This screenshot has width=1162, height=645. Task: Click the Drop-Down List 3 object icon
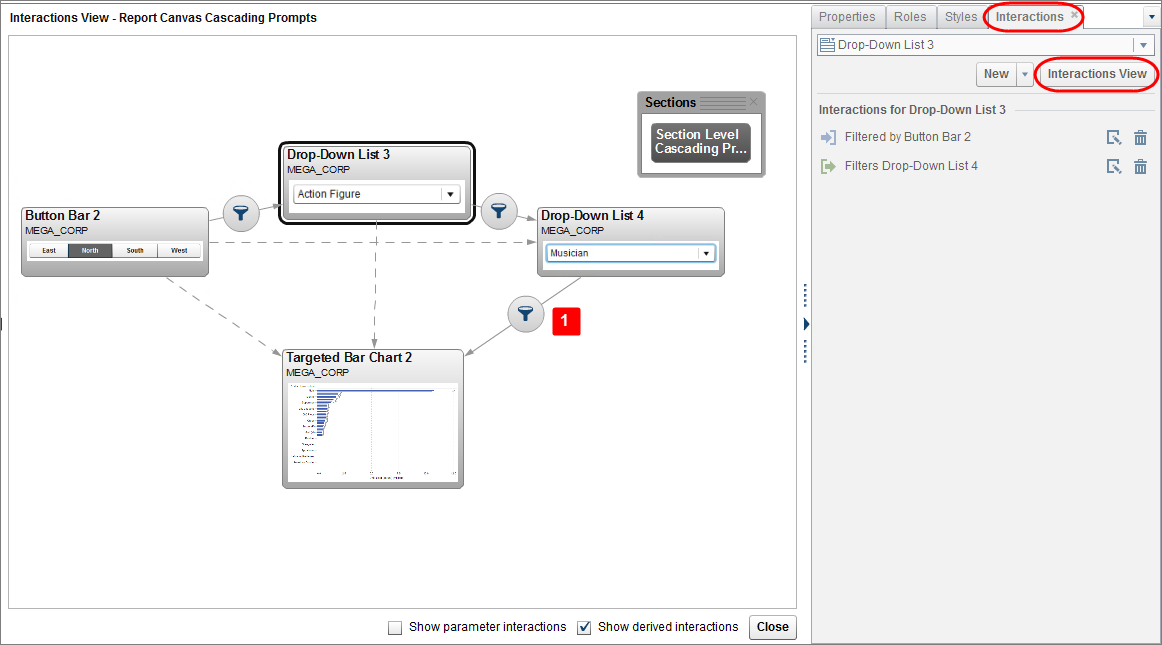point(825,44)
